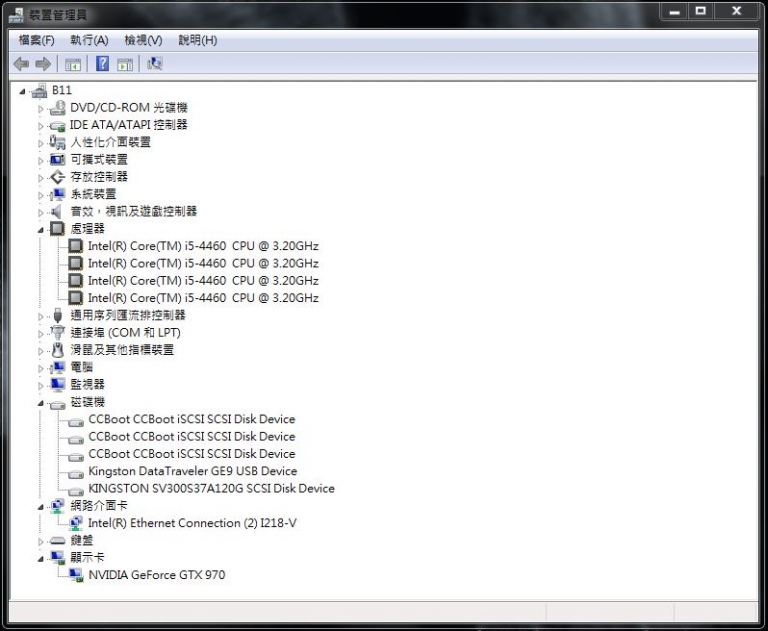
Task: Click the 處理器 chip category icon
Action: click(57, 229)
